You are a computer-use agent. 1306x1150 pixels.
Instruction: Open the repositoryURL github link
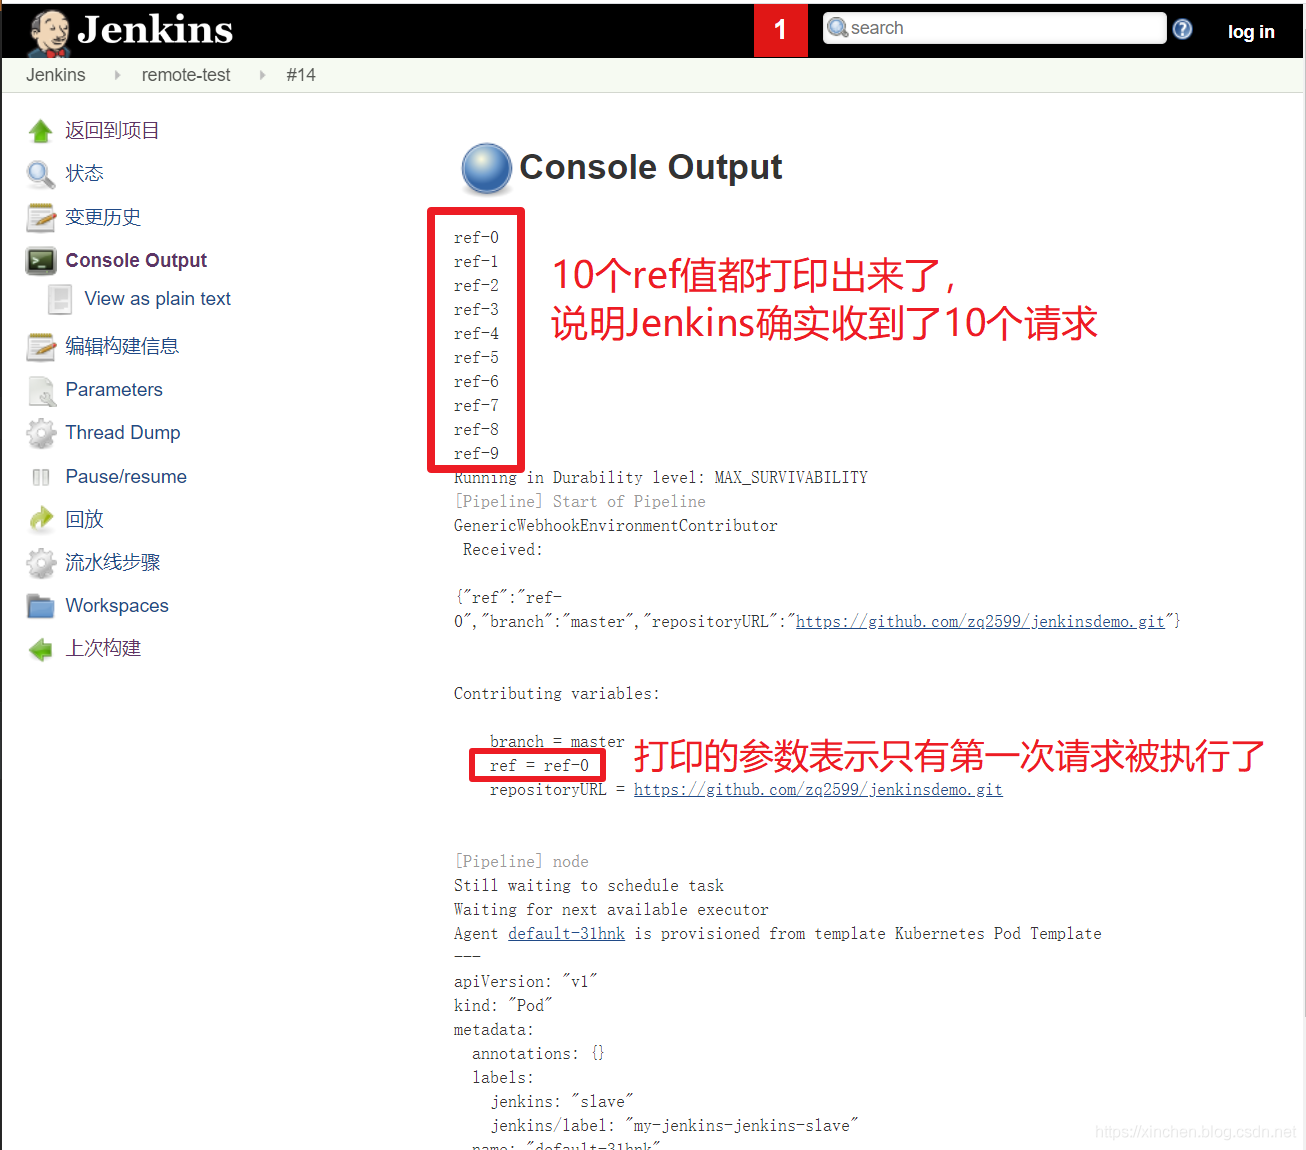pos(818,790)
